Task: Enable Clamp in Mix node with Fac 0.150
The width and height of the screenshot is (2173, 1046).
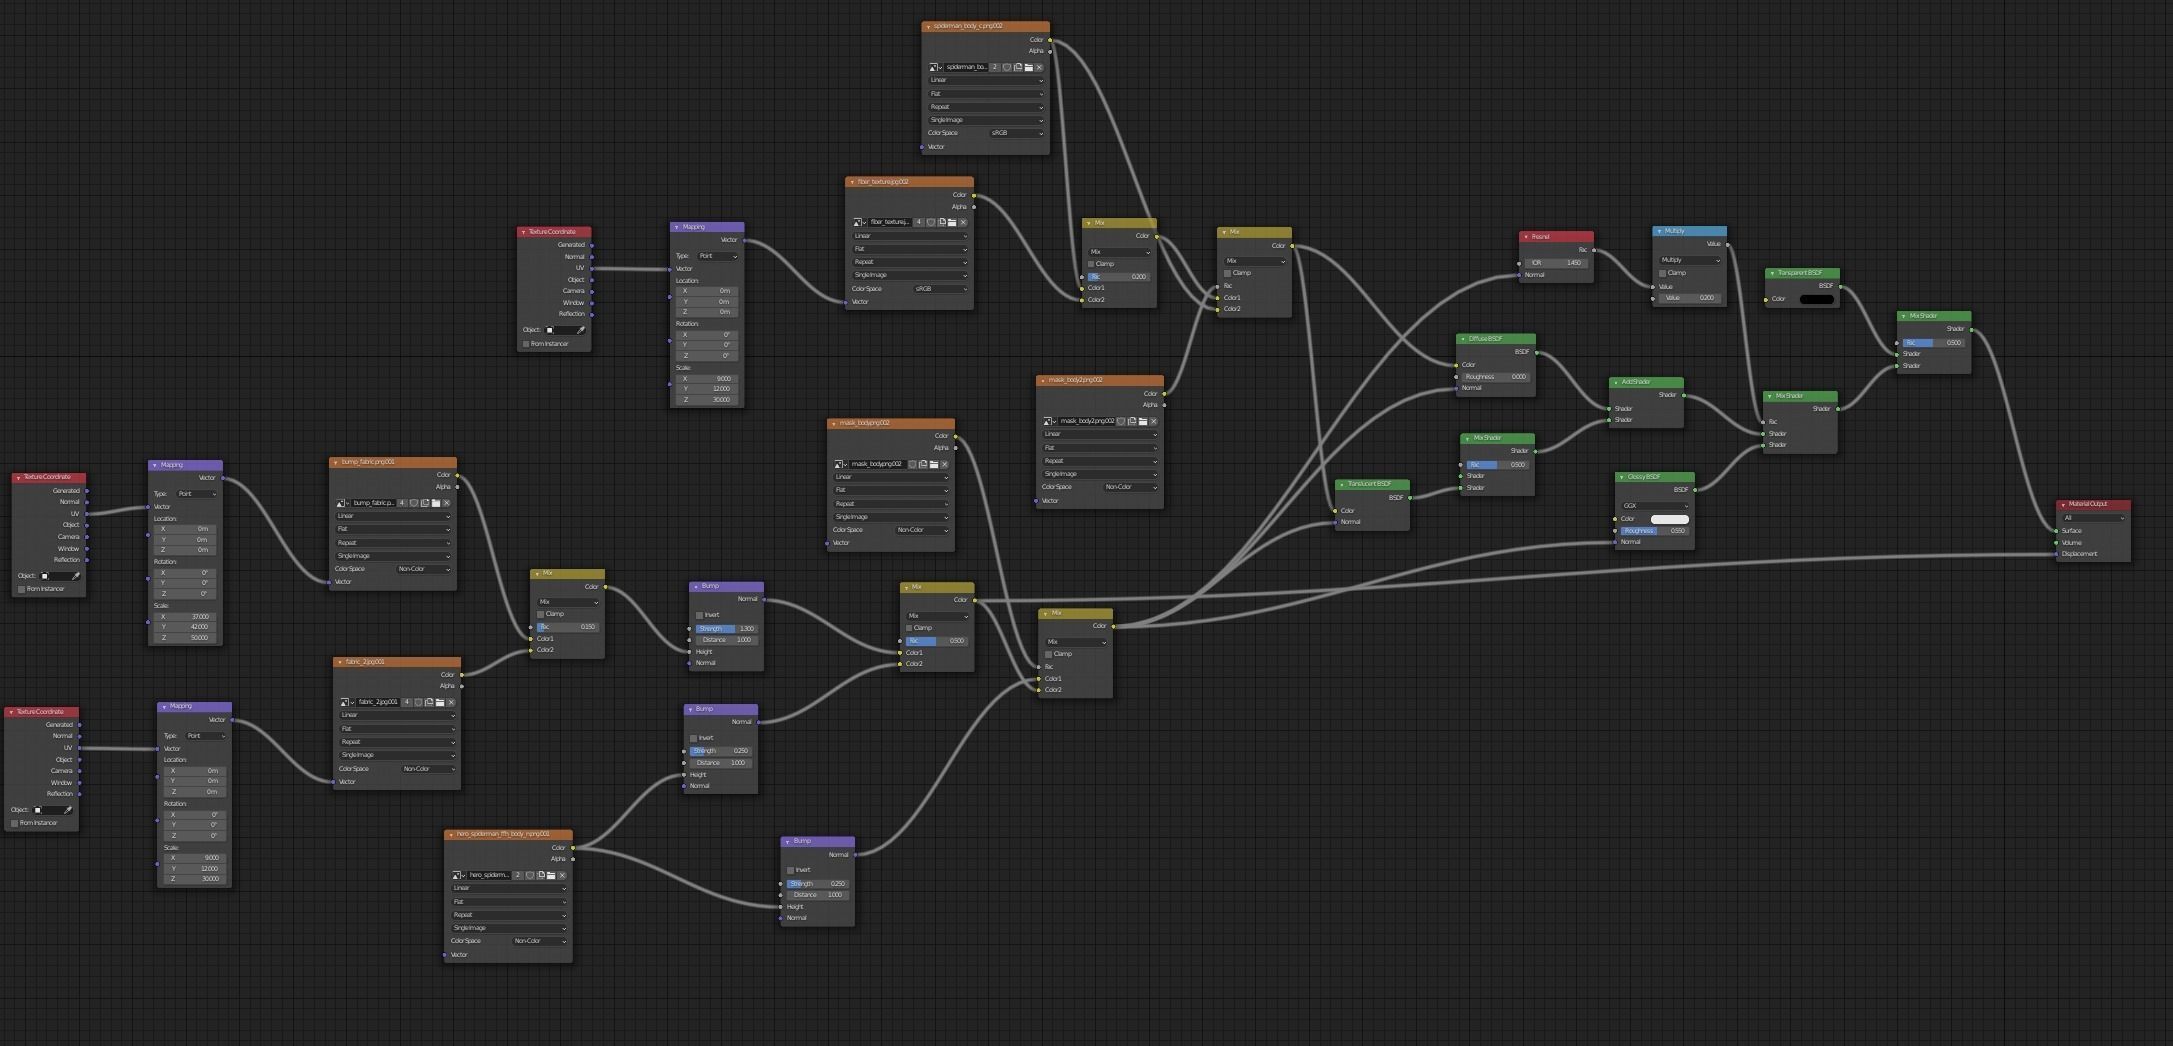Action: [x=541, y=614]
